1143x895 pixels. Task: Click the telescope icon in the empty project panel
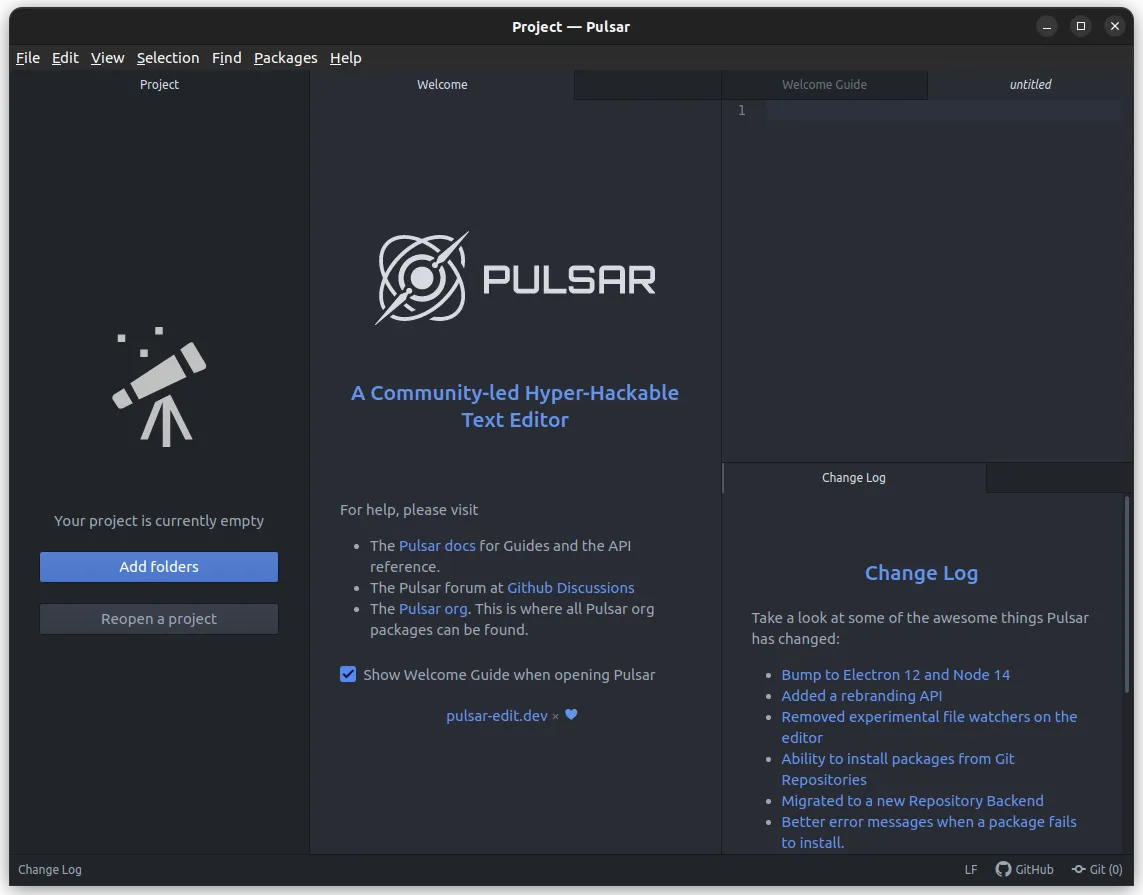[157, 385]
